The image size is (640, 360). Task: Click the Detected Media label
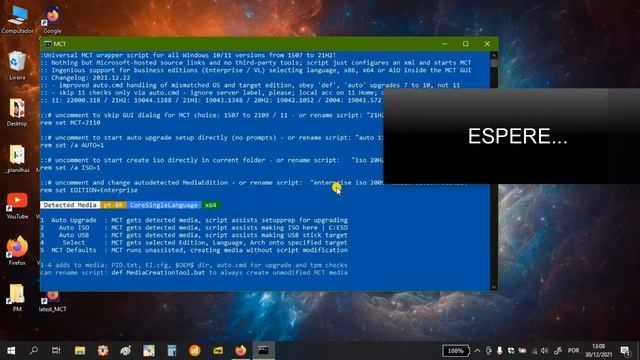coord(70,205)
